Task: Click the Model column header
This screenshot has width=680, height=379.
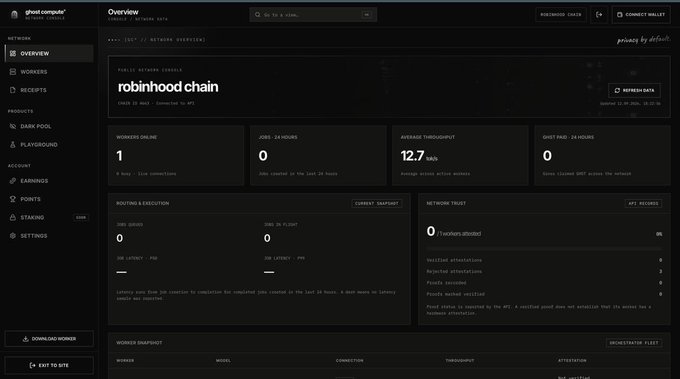Action: [x=223, y=361]
